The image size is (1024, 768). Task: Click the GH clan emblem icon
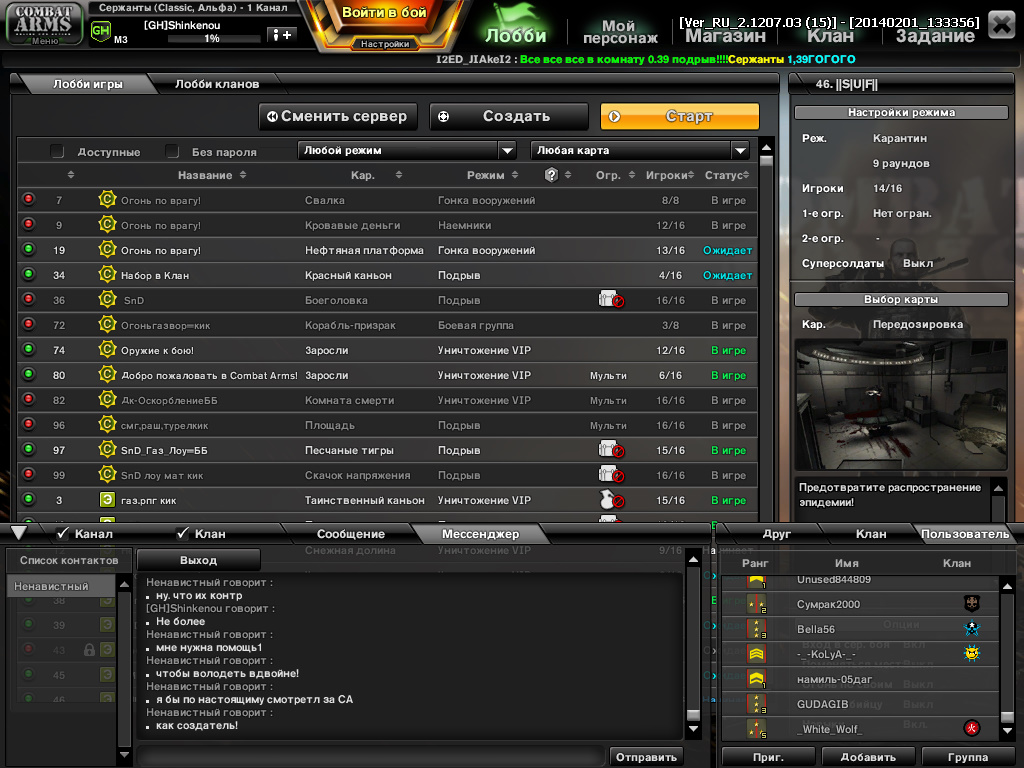[x=100, y=31]
